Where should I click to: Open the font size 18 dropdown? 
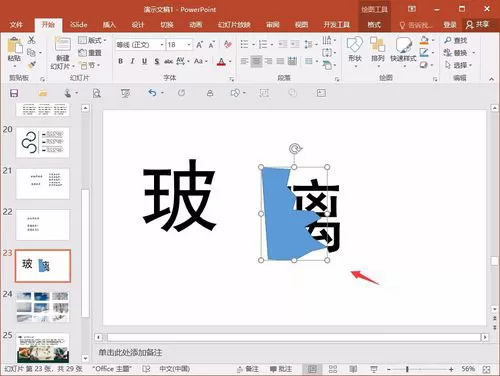tap(189, 44)
